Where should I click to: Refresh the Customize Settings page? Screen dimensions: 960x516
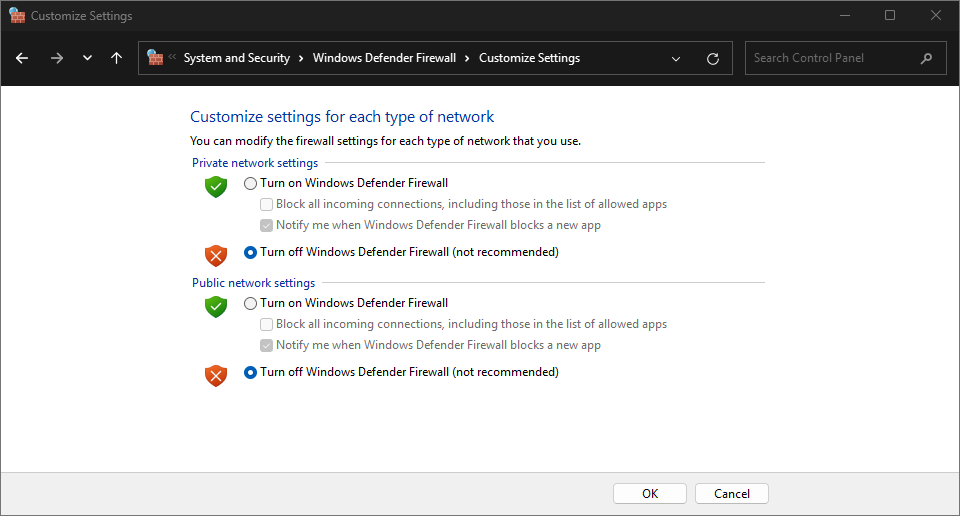tap(713, 59)
